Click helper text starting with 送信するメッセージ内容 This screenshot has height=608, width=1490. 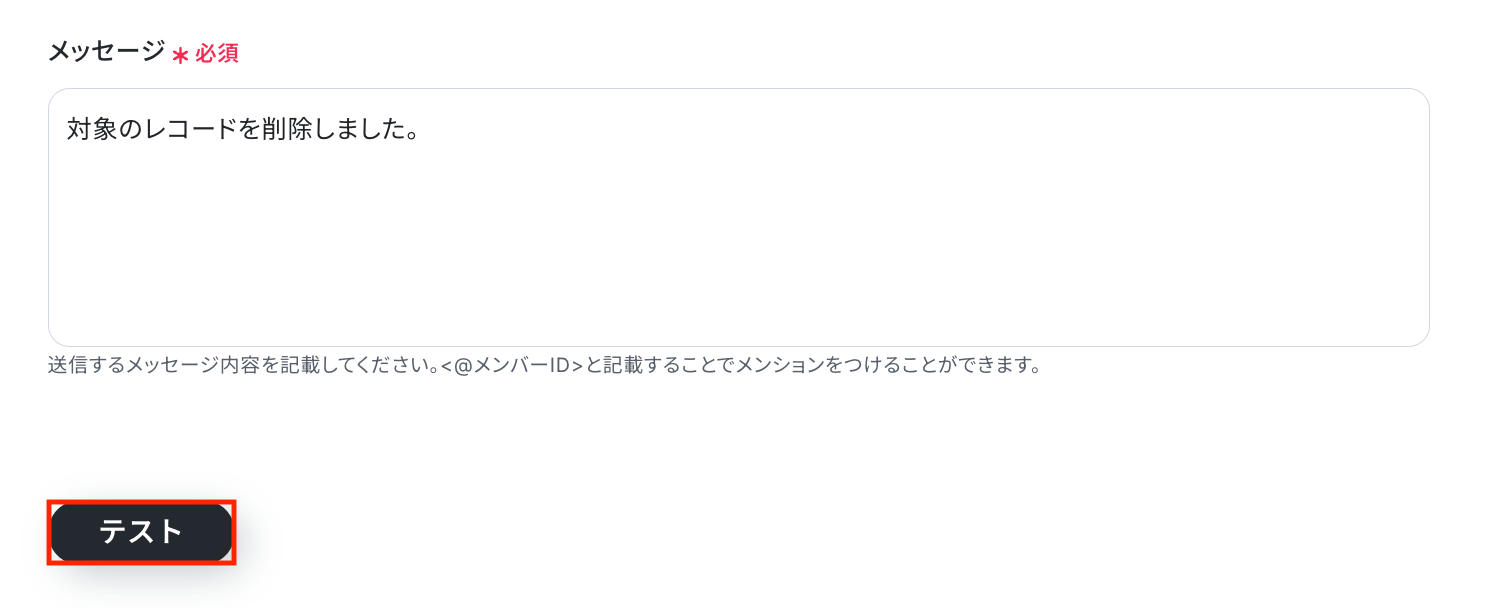click(x=545, y=365)
